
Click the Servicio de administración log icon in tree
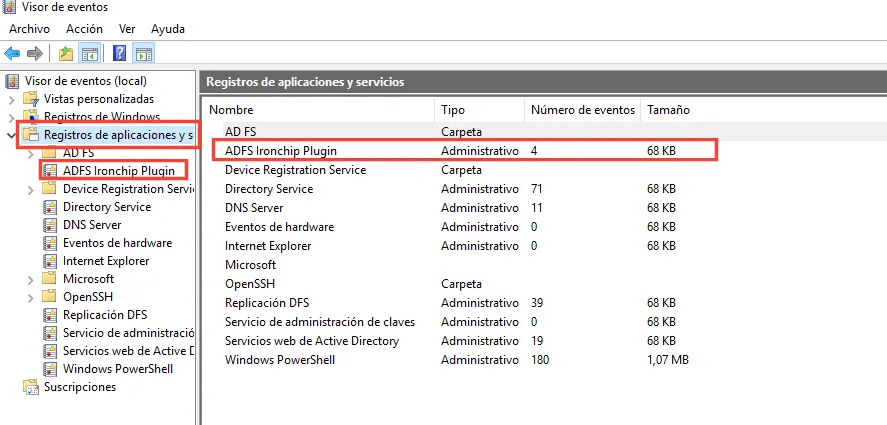point(50,333)
